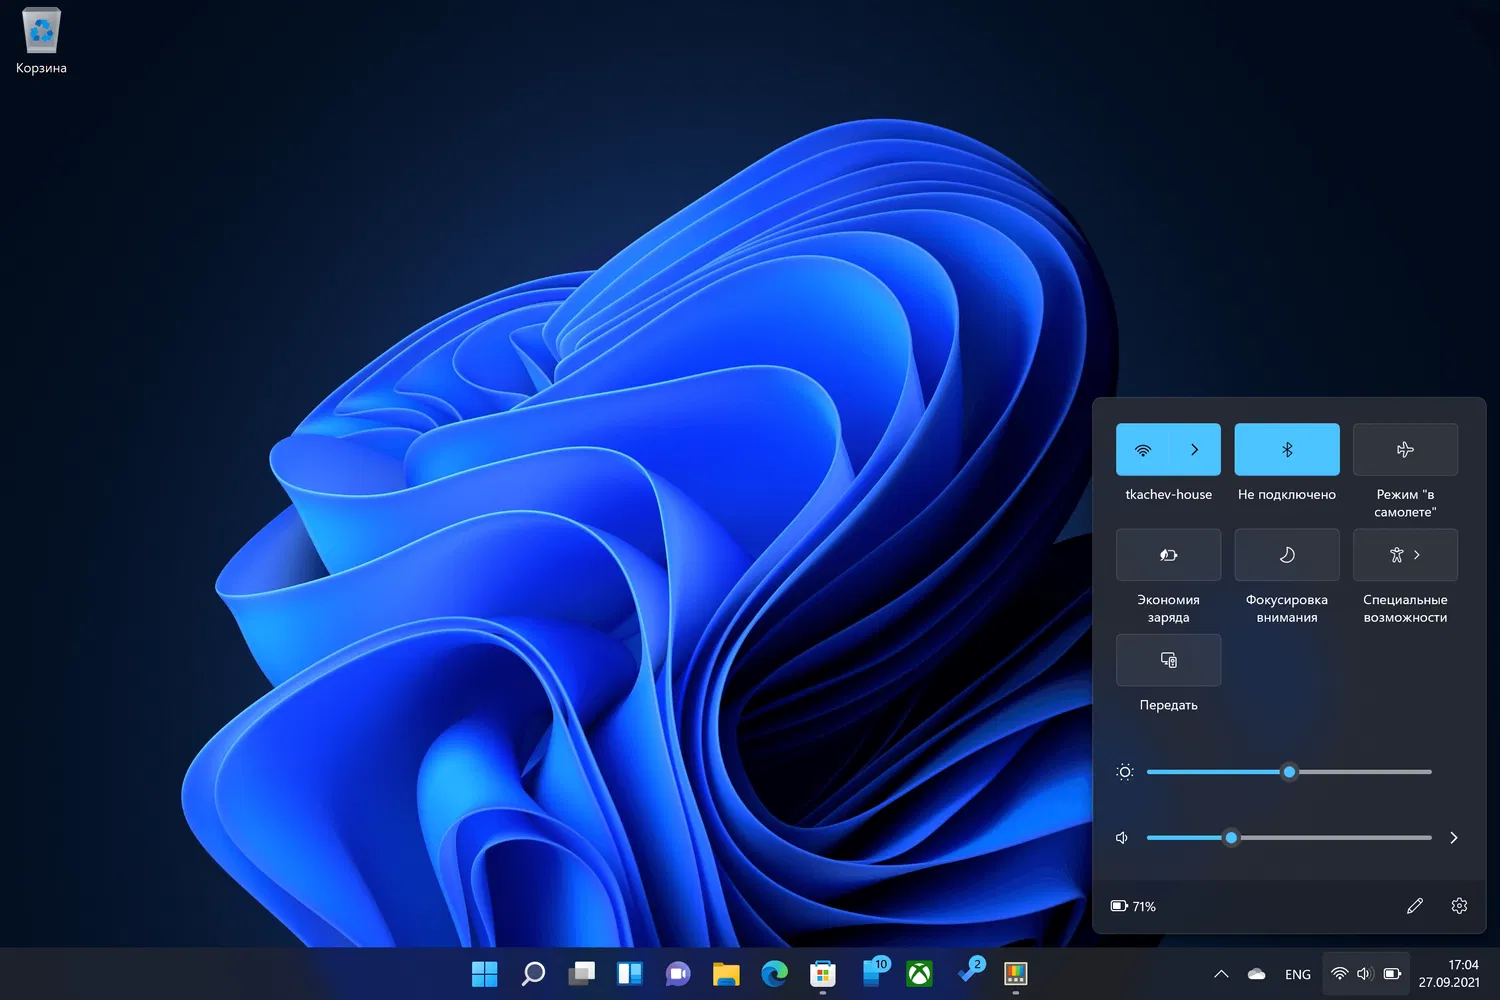Edit quick settings with pencil icon
This screenshot has height=1000, width=1500.
1414,906
